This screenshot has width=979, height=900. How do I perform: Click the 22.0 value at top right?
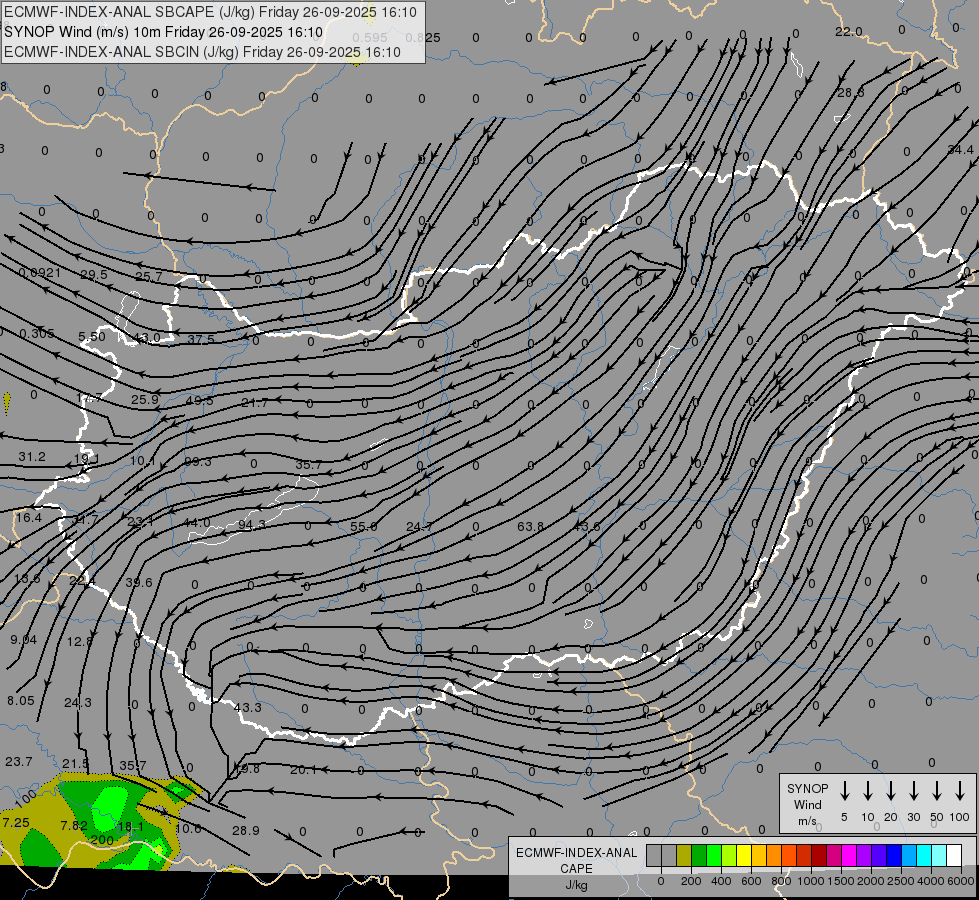click(x=849, y=32)
